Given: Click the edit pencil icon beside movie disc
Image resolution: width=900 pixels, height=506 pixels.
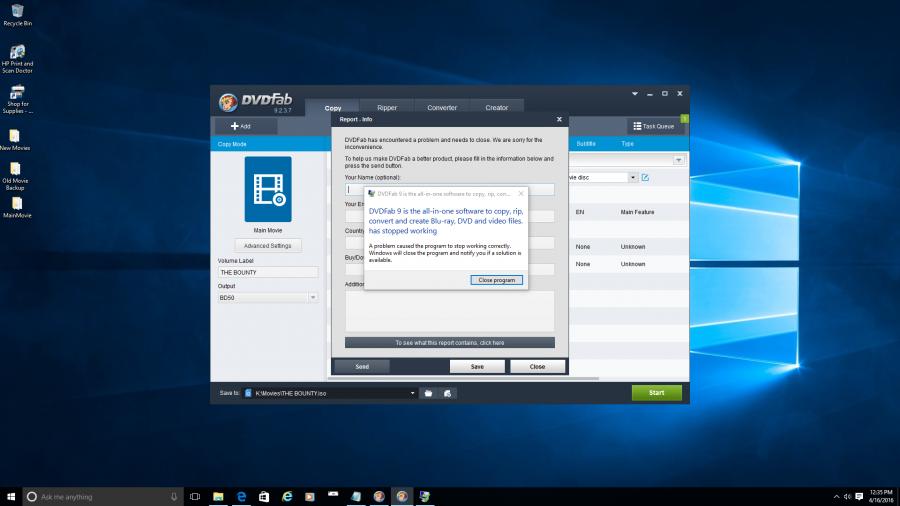Looking at the screenshot, I should (645, 177).
